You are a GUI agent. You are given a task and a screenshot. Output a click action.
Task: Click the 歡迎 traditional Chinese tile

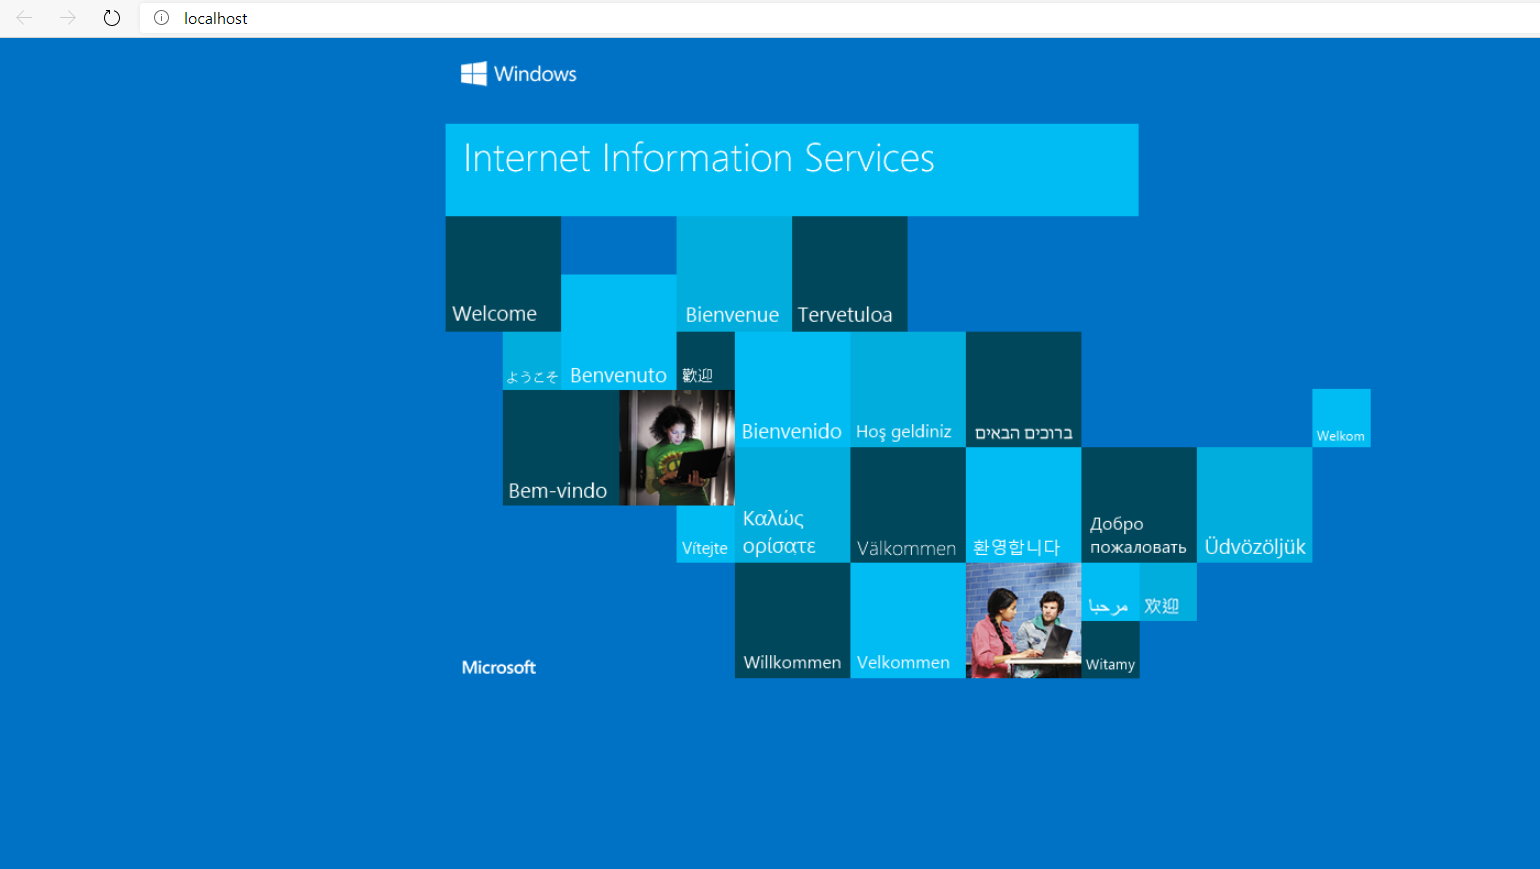click(706, 361)
